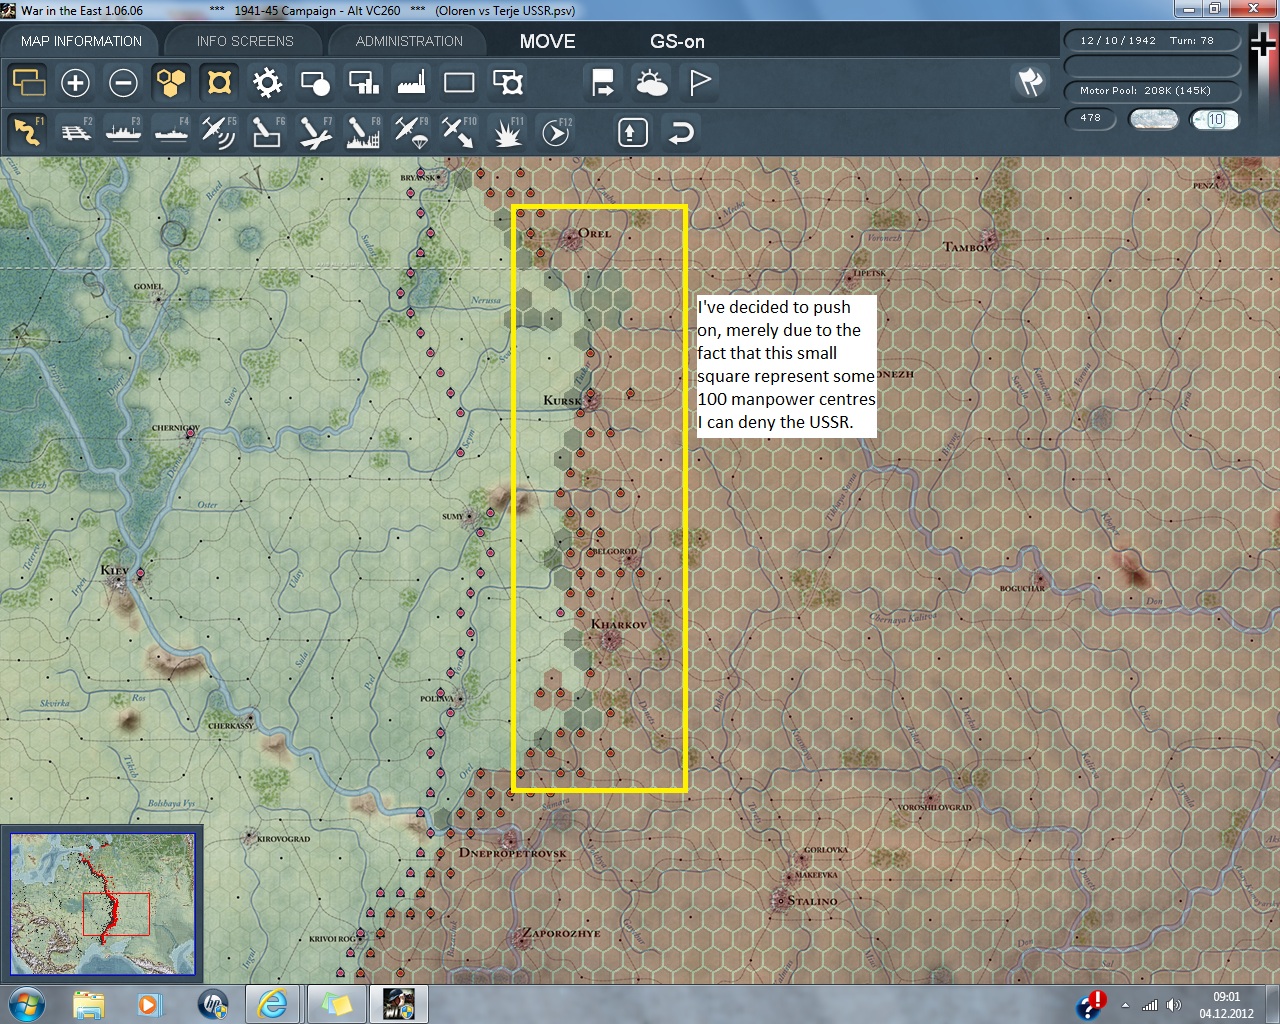
Task: Click the Kharkov city on the map
Action: [x=607, y=640]
